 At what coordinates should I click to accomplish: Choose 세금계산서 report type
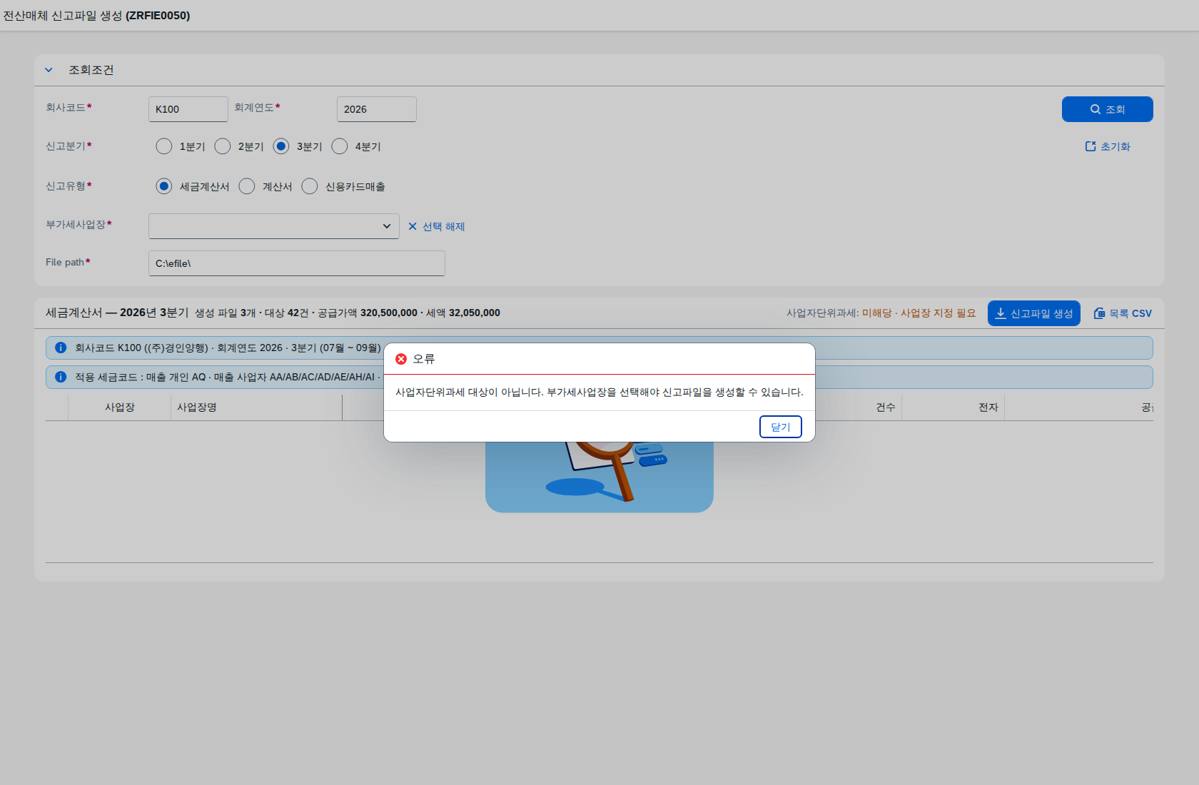coord(164,186)
